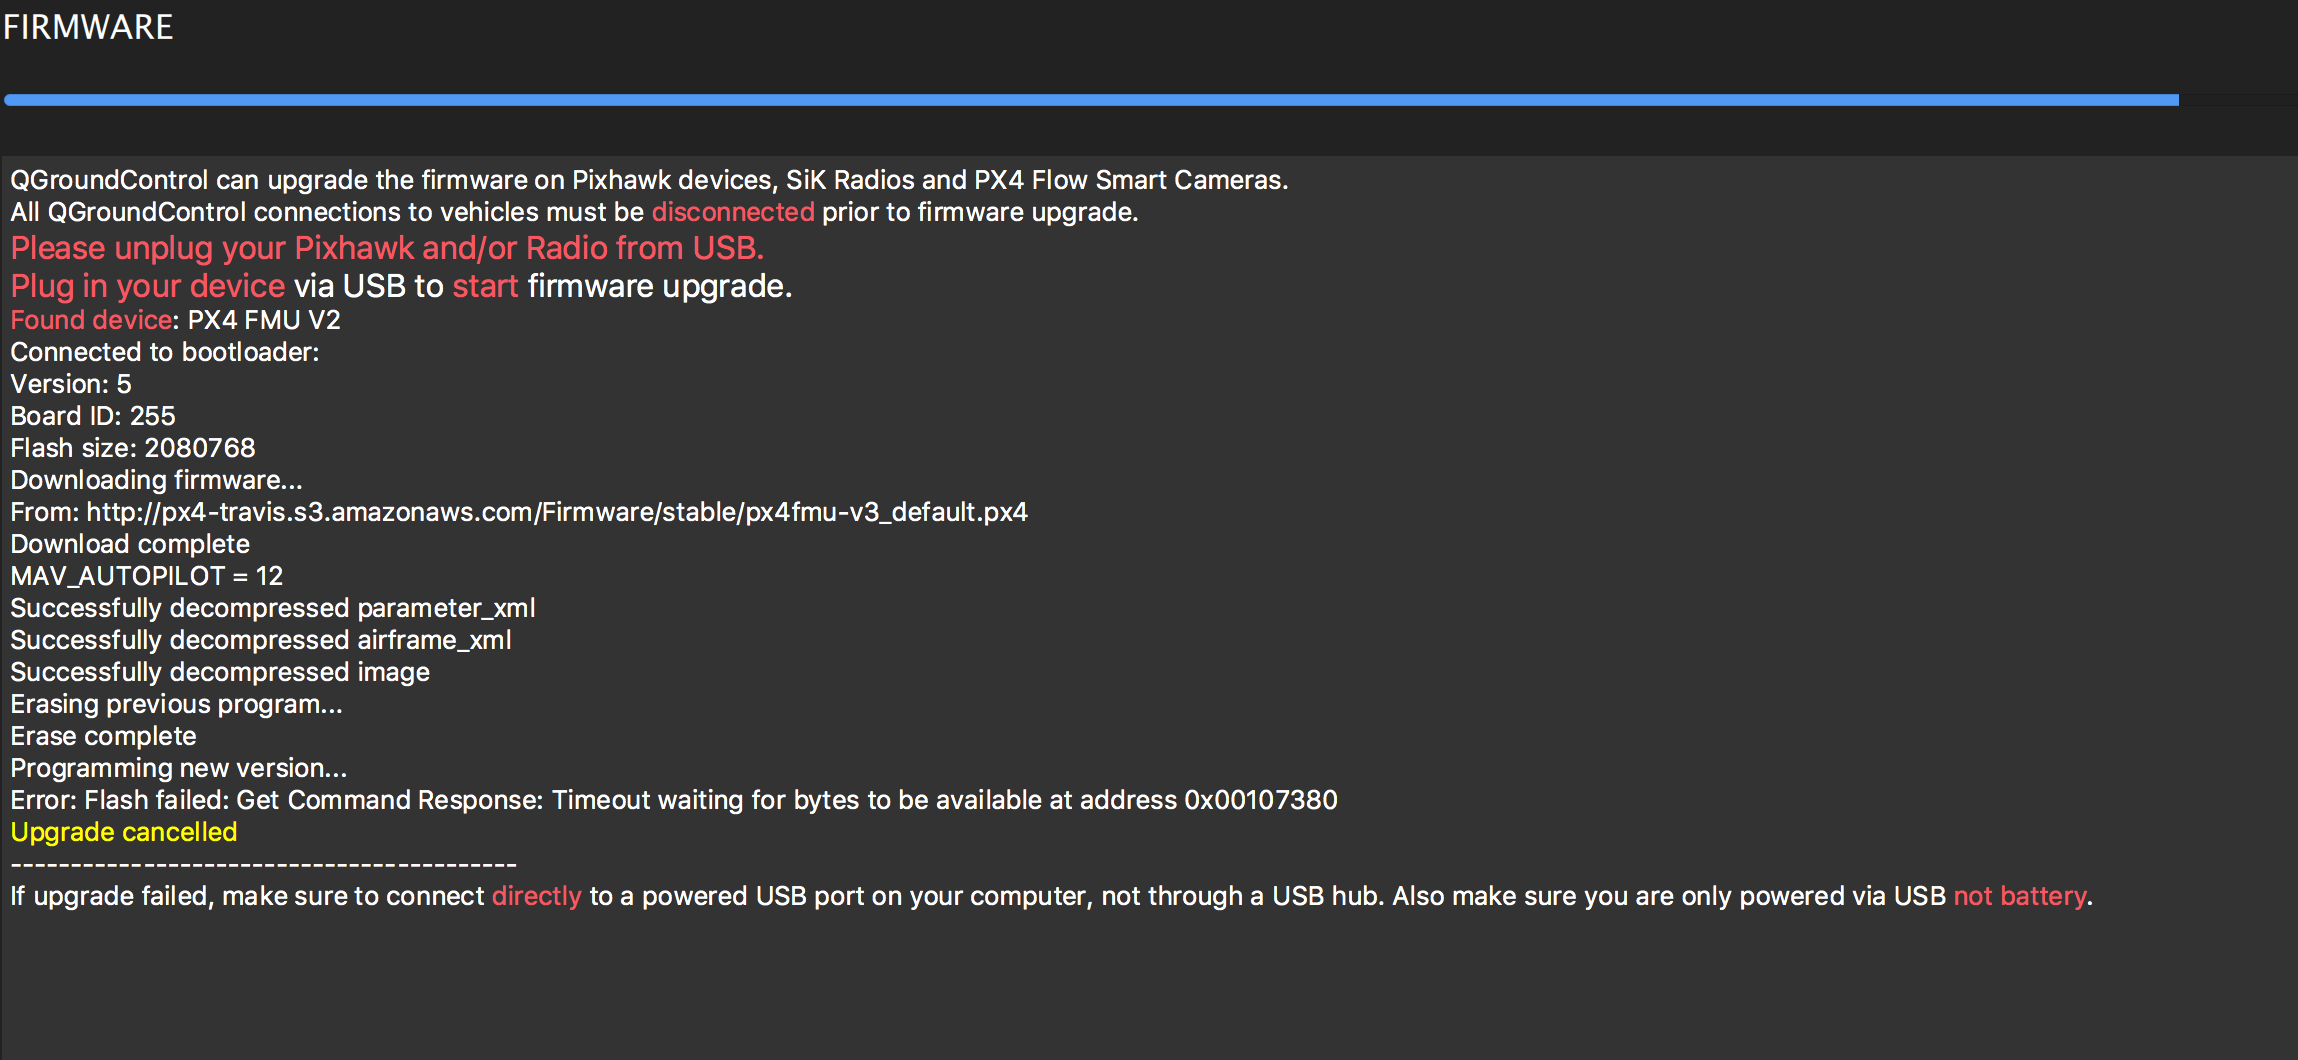2298x1060 pixels.
Task: Click the Flash size 2080768 entry
Action: coord(131,447)
